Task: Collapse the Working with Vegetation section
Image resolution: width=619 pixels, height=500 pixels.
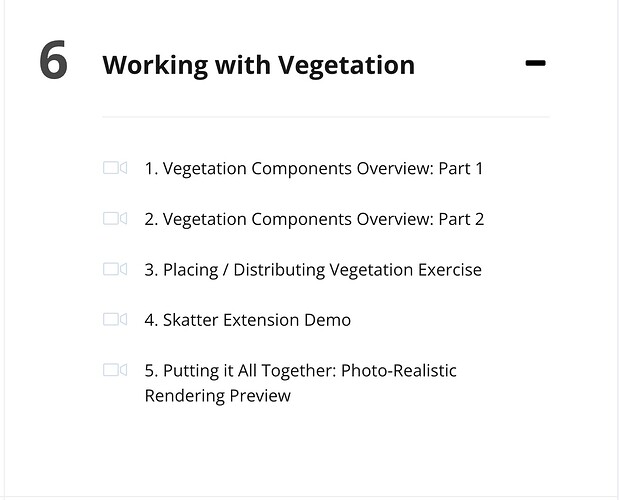Action: (x=535, y=63)
